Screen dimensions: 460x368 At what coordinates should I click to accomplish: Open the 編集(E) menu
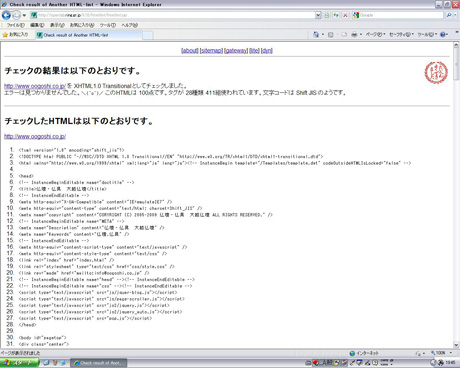point(37,25)
